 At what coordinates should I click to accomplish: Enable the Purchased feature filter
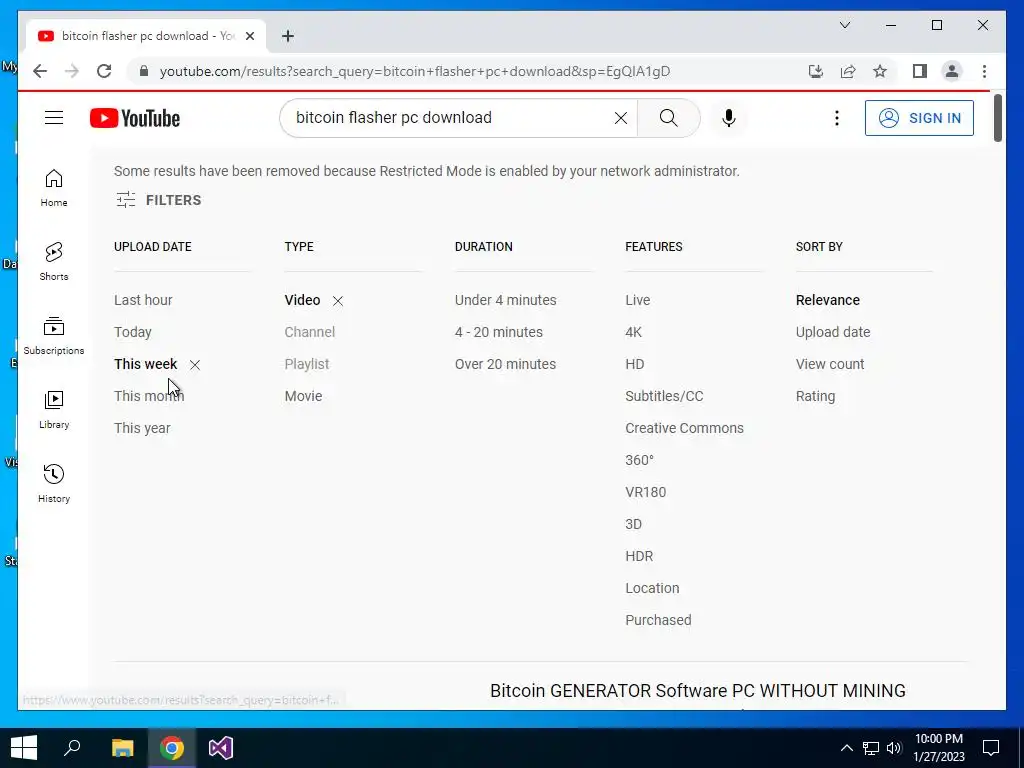(658, 620)
